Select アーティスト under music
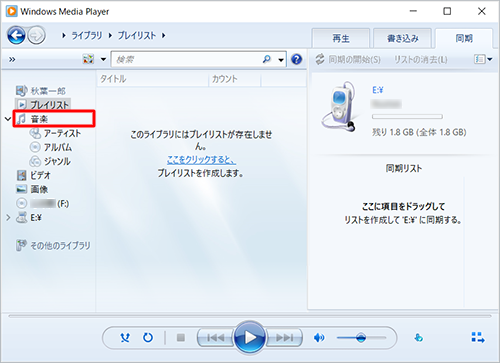This screenshot has width=500, height=363. [55, 133]
